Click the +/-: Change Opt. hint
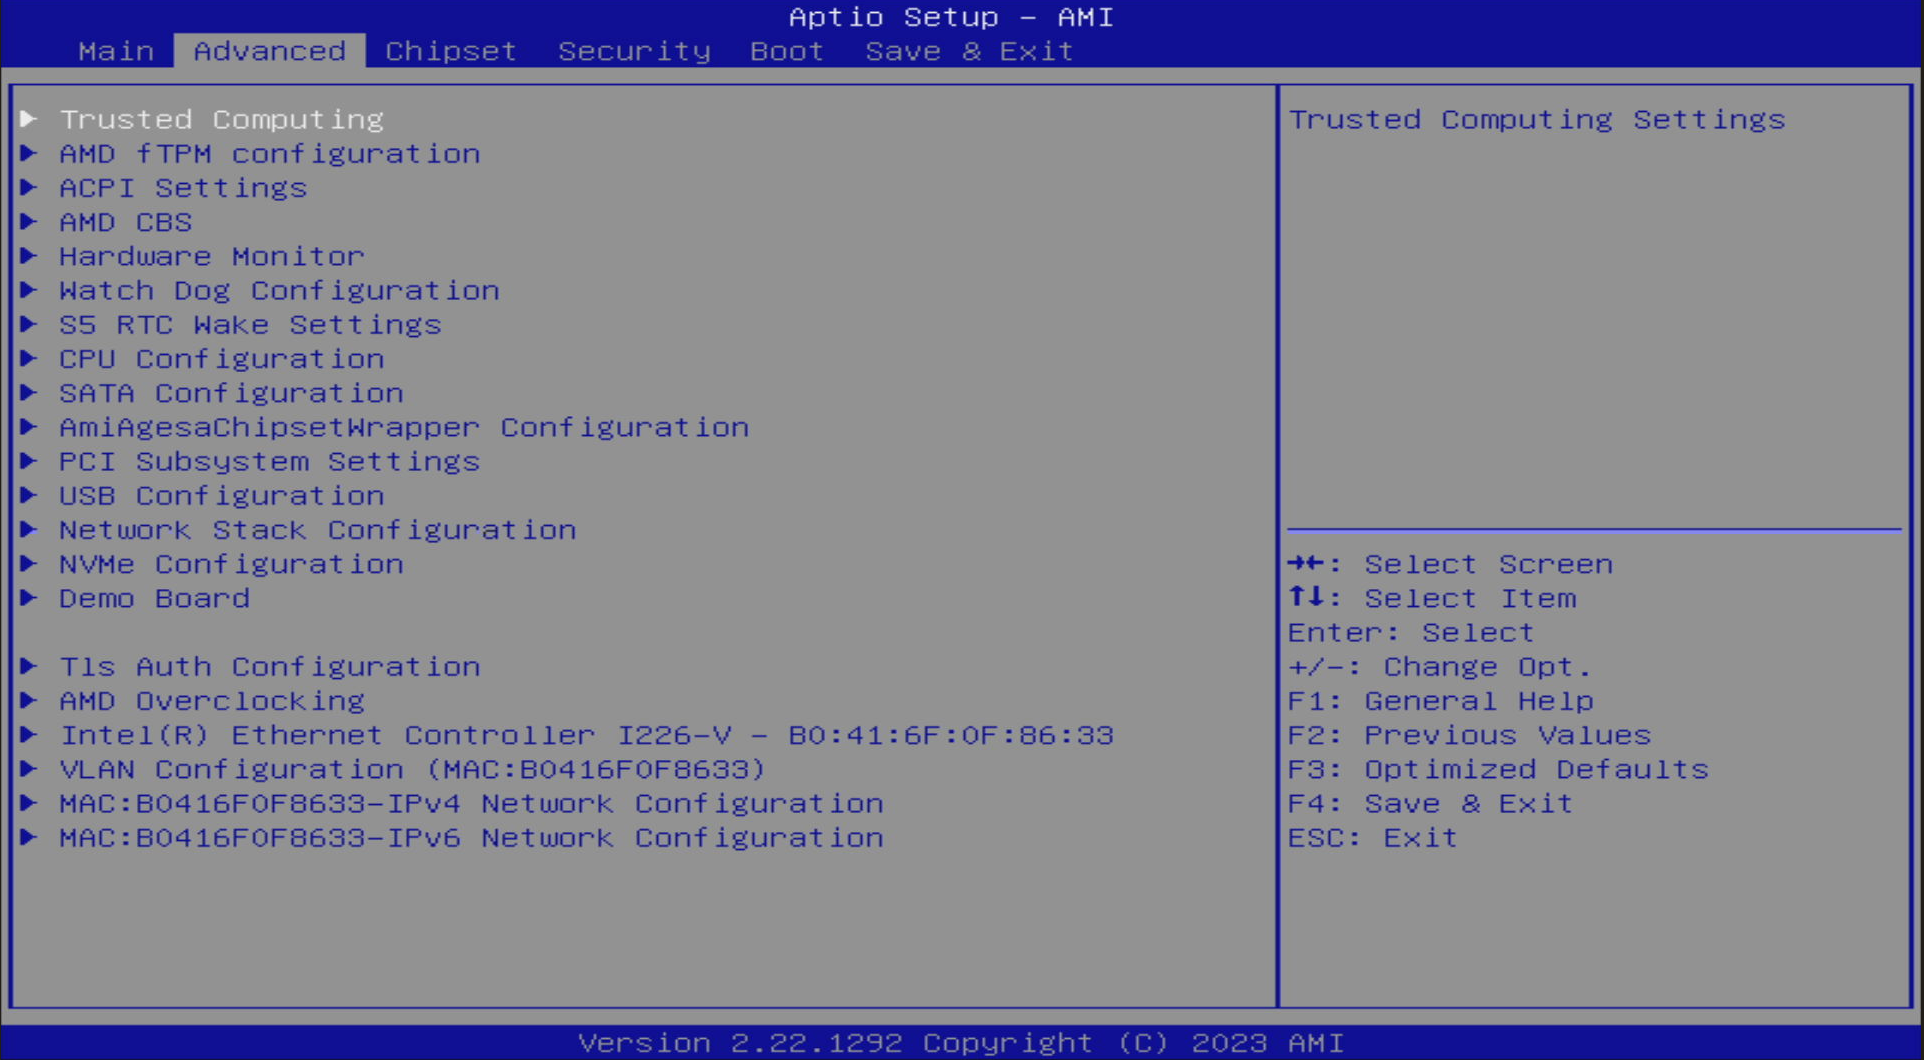 (1440, 667)
